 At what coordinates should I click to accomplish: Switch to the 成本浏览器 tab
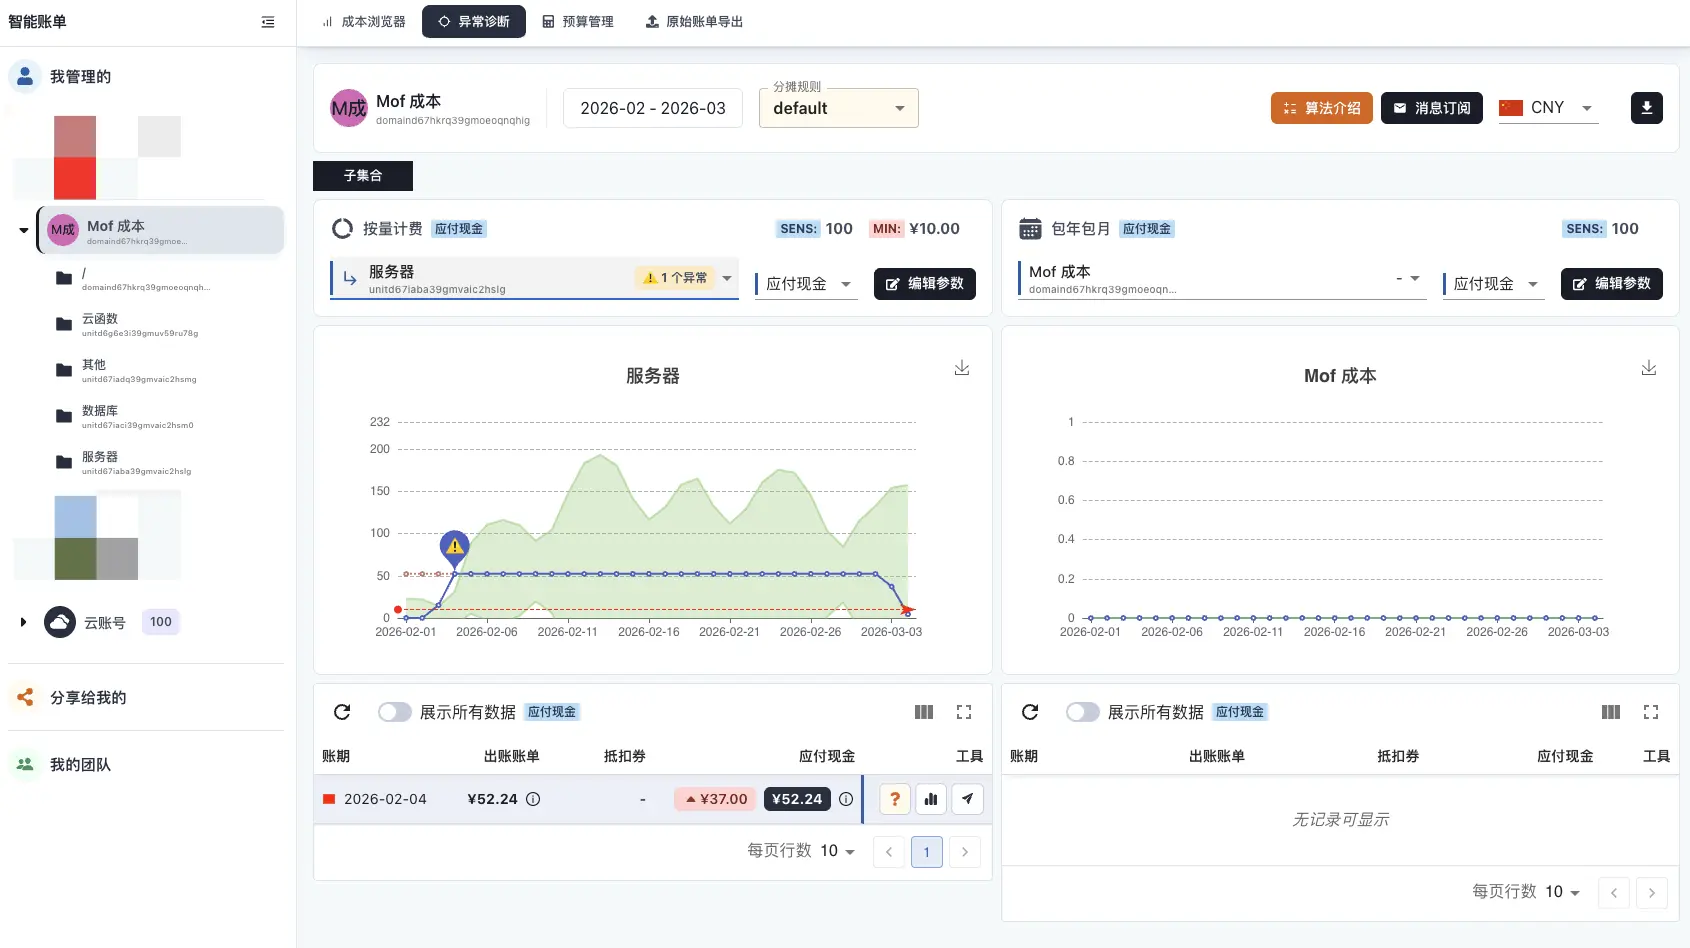coord(363,21)
